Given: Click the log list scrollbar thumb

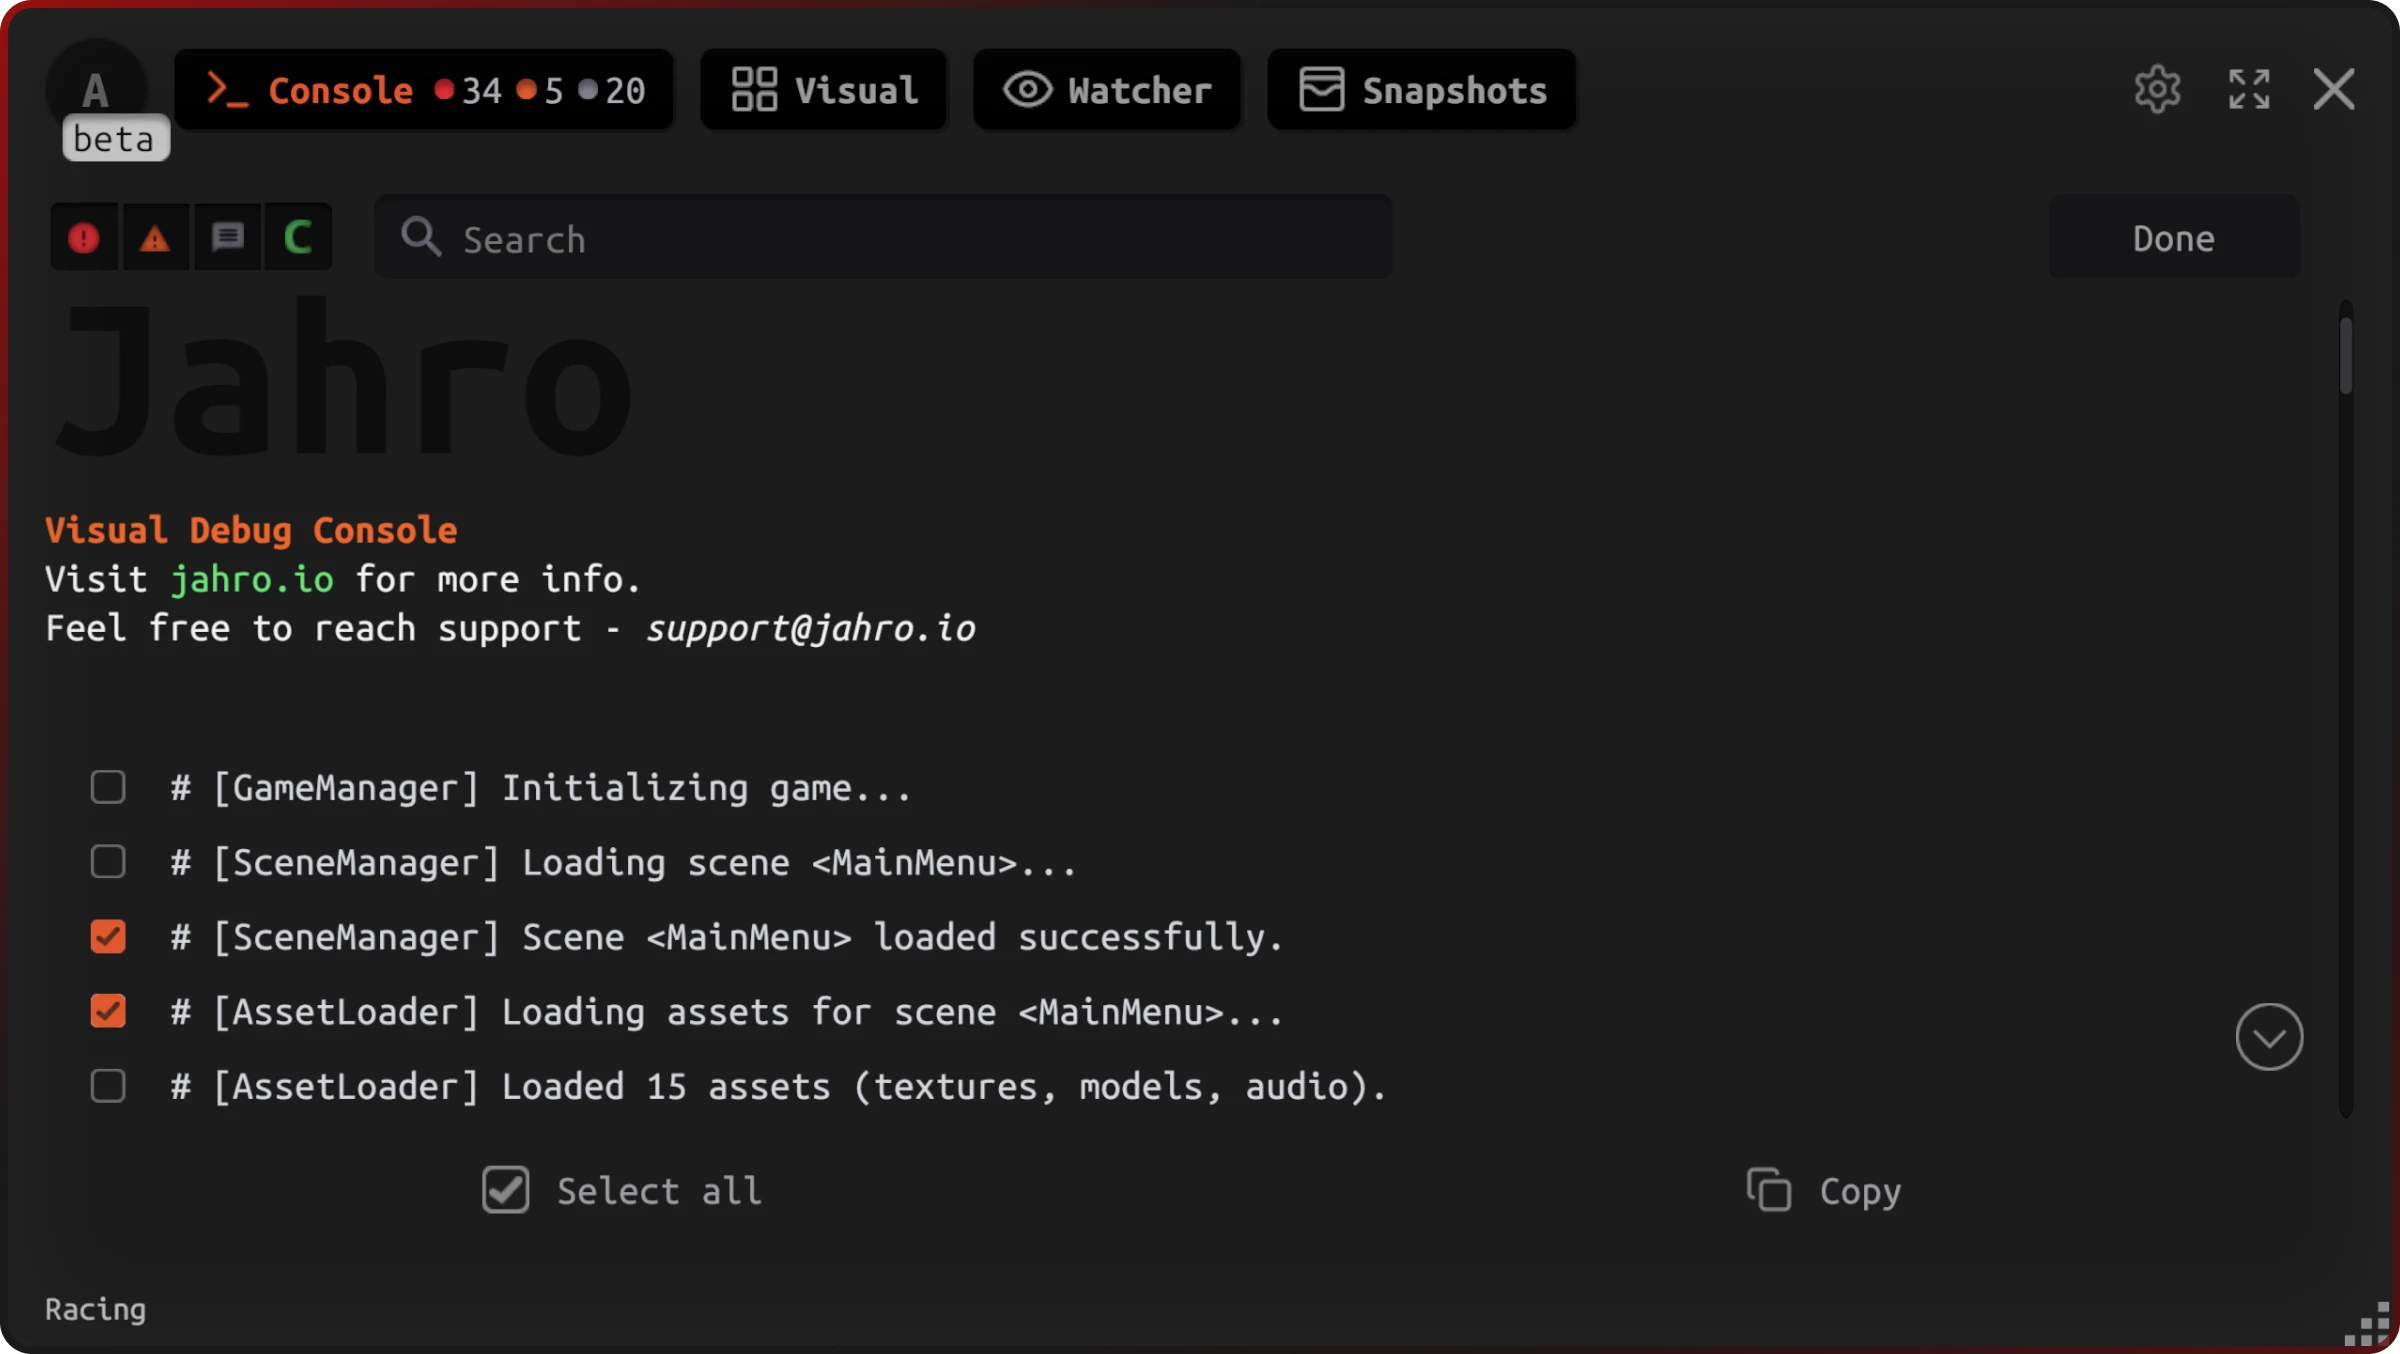Looking at the screenshot, I should (x=2345, y=355).
